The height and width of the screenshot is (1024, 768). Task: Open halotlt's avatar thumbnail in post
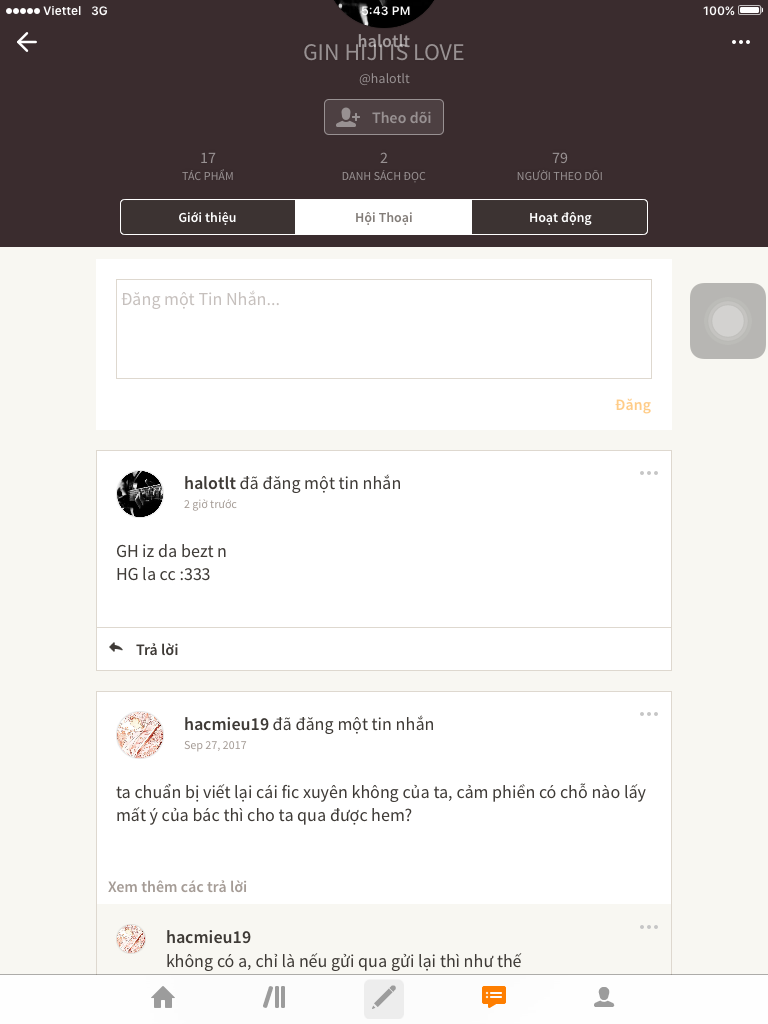140,494
